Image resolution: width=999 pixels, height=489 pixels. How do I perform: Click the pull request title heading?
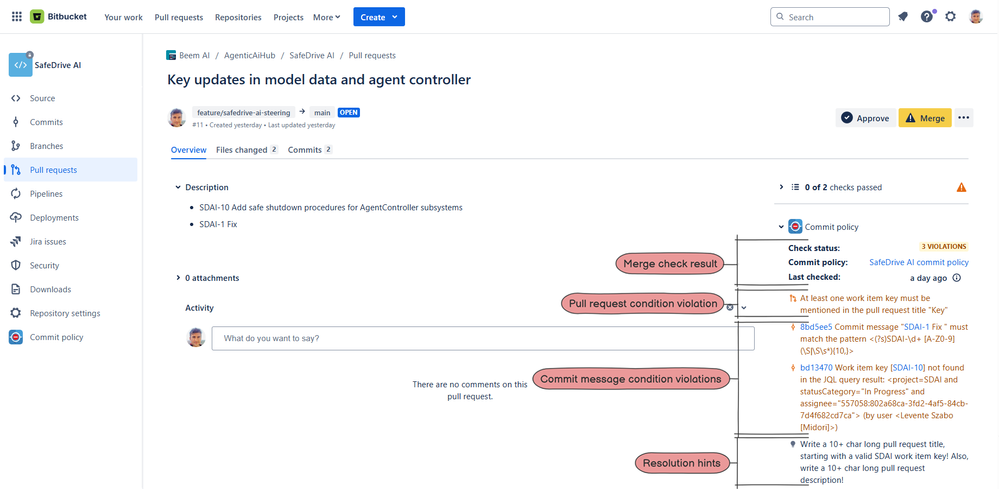click(319, 80)
